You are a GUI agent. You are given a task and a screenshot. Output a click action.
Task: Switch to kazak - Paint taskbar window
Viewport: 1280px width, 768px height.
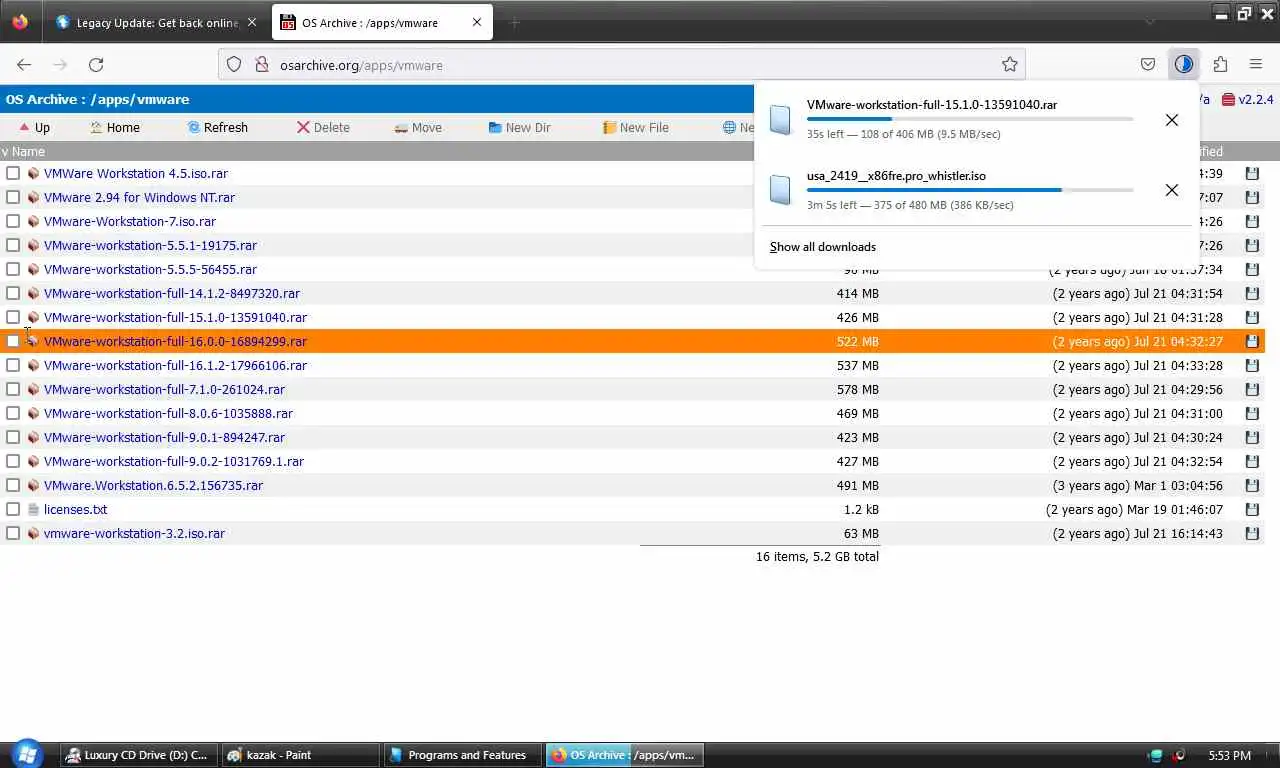[299, 755]
